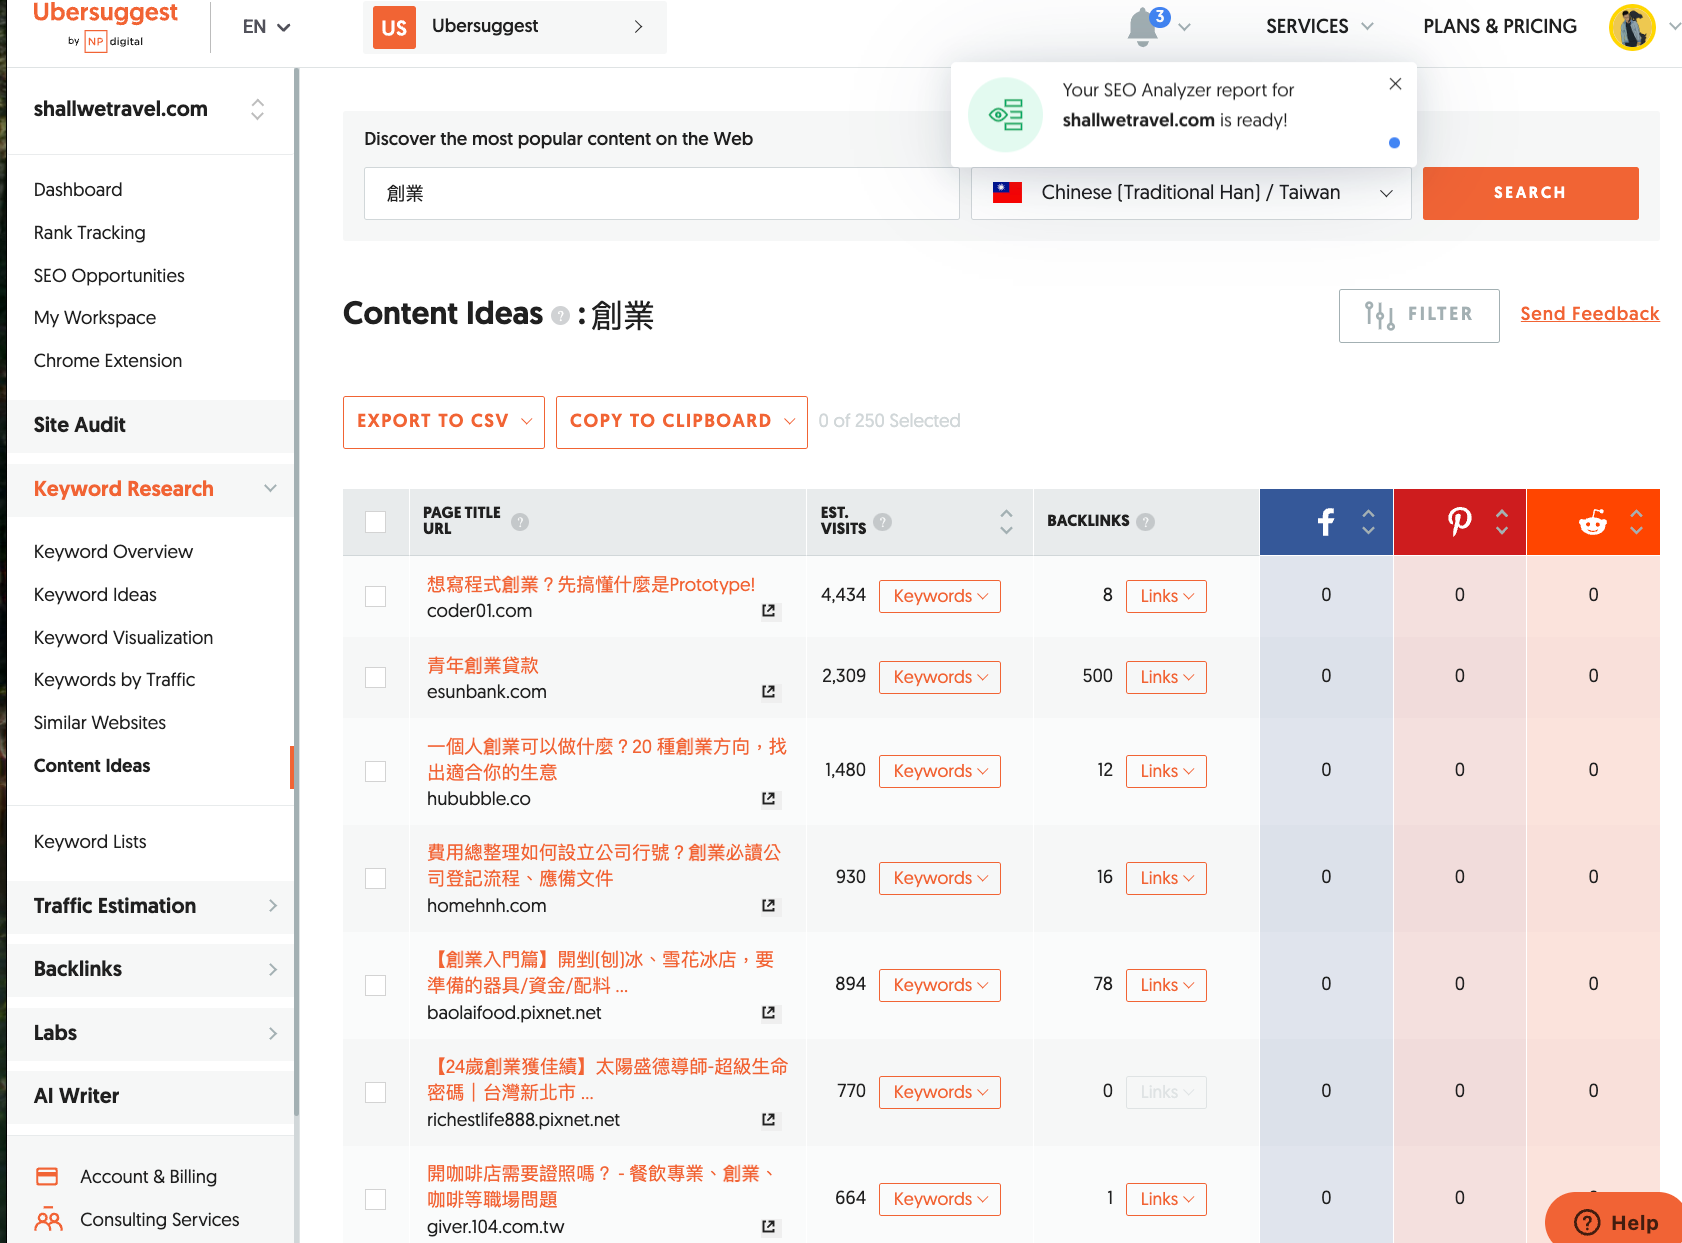1682x1243 pixels.
Task: Open the Filter button
Action: coord(1419,316)
